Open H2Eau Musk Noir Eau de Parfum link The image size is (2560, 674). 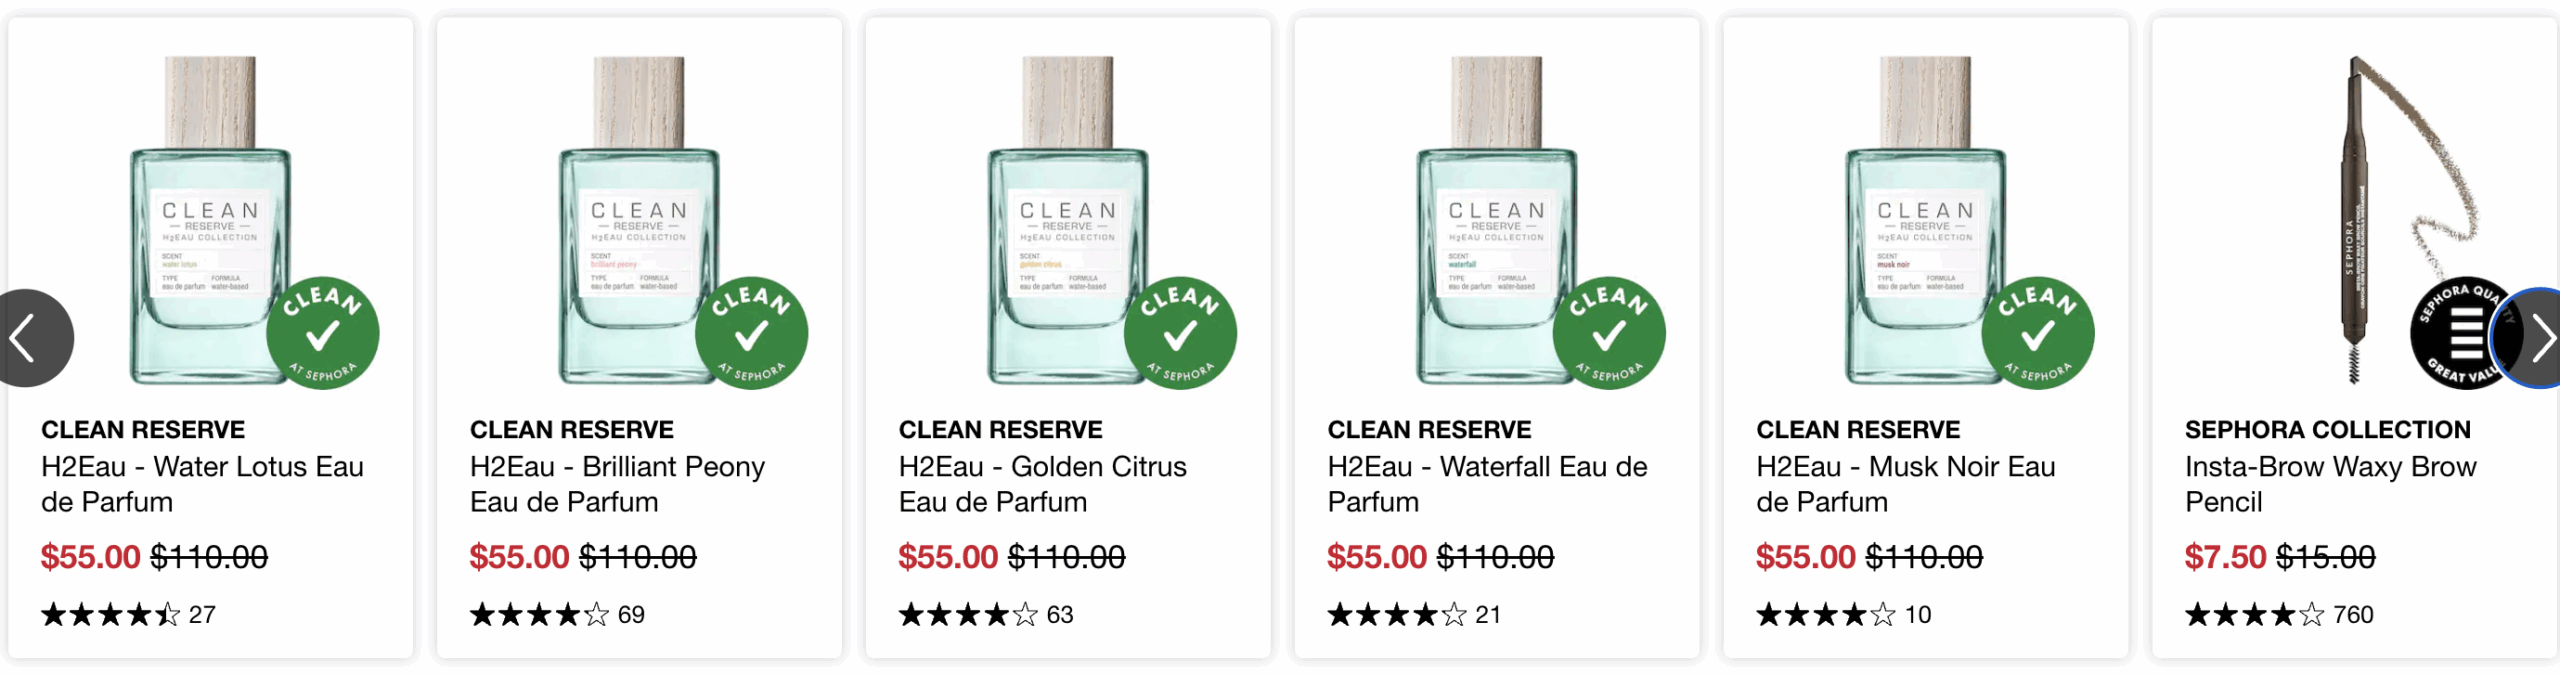(1905, 484)
